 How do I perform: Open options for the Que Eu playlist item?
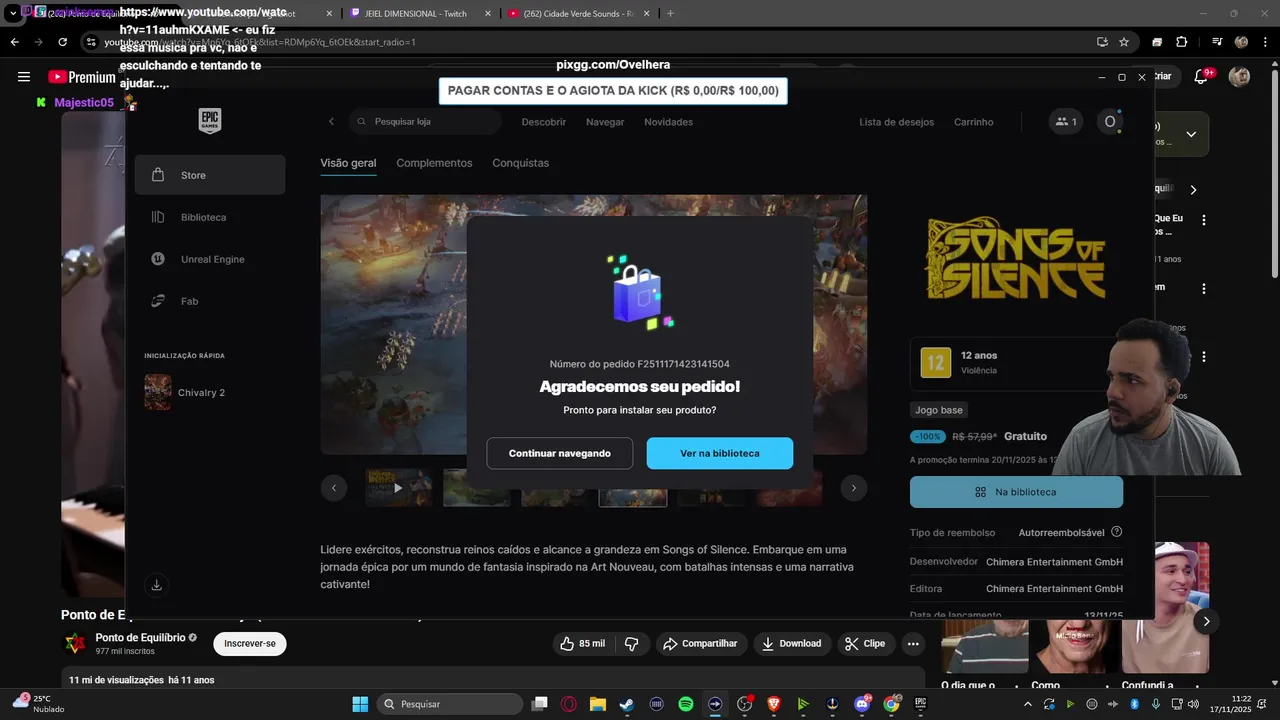[x=1204, y=220]
